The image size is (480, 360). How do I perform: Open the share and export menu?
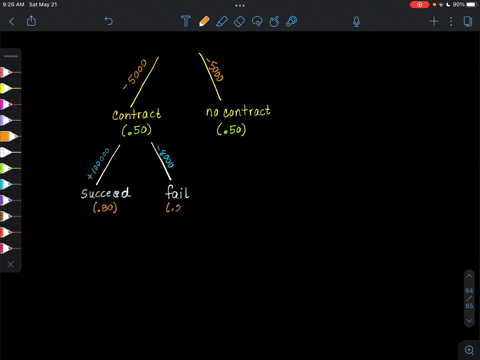(31, 21)
